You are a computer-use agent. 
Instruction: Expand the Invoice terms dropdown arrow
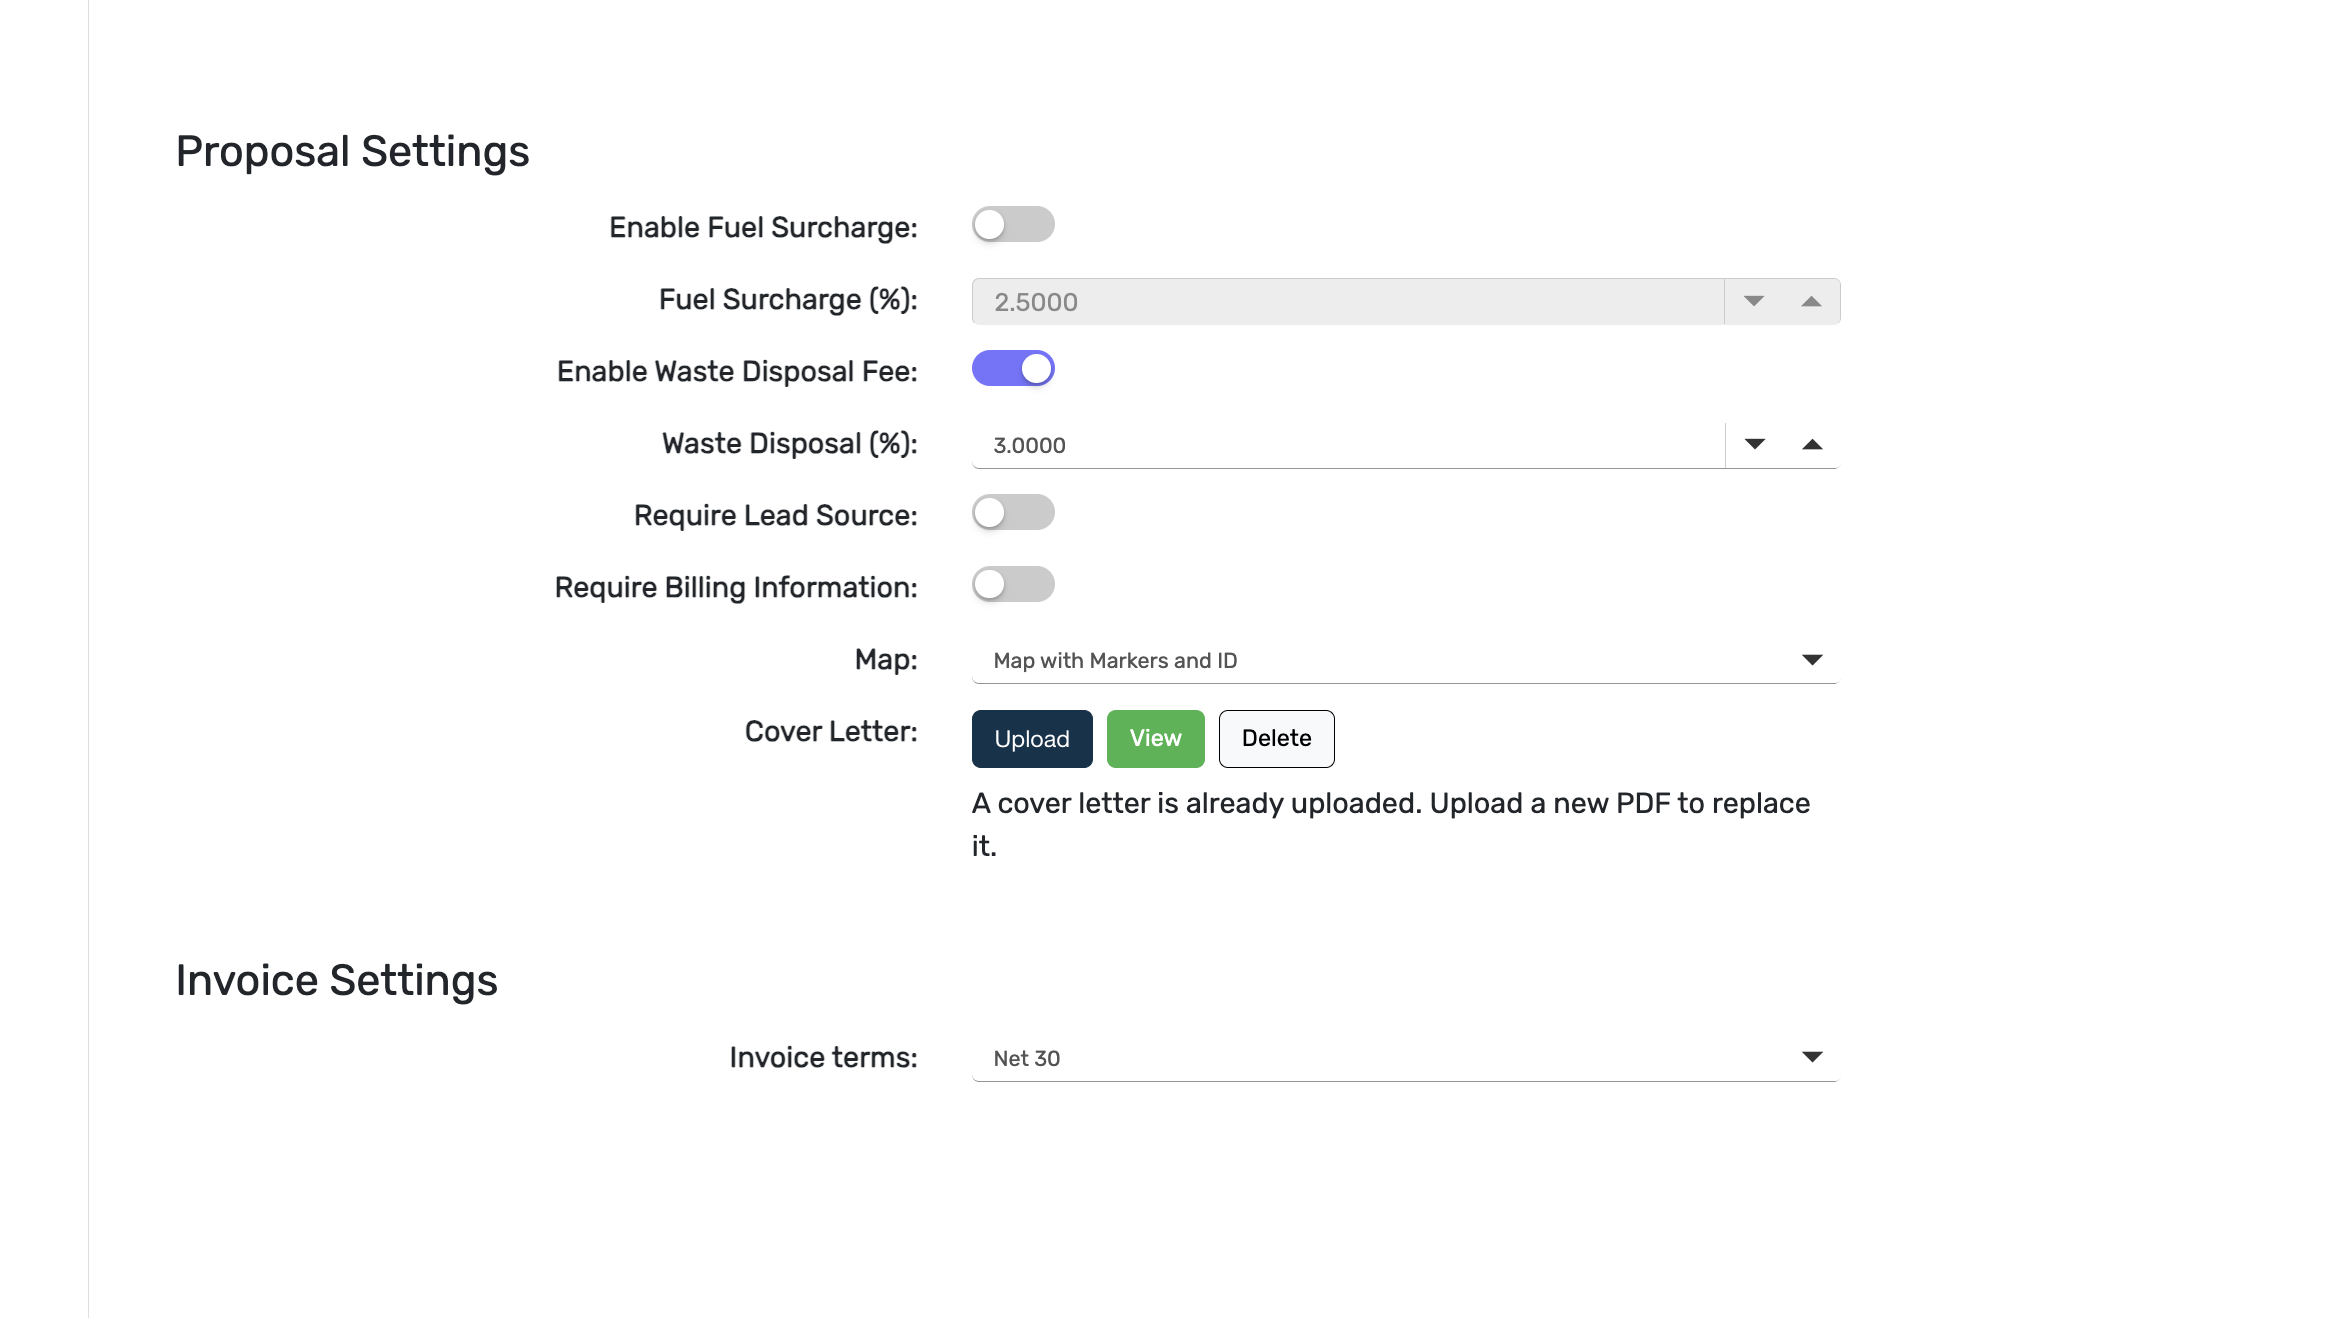(1811, 1057)
